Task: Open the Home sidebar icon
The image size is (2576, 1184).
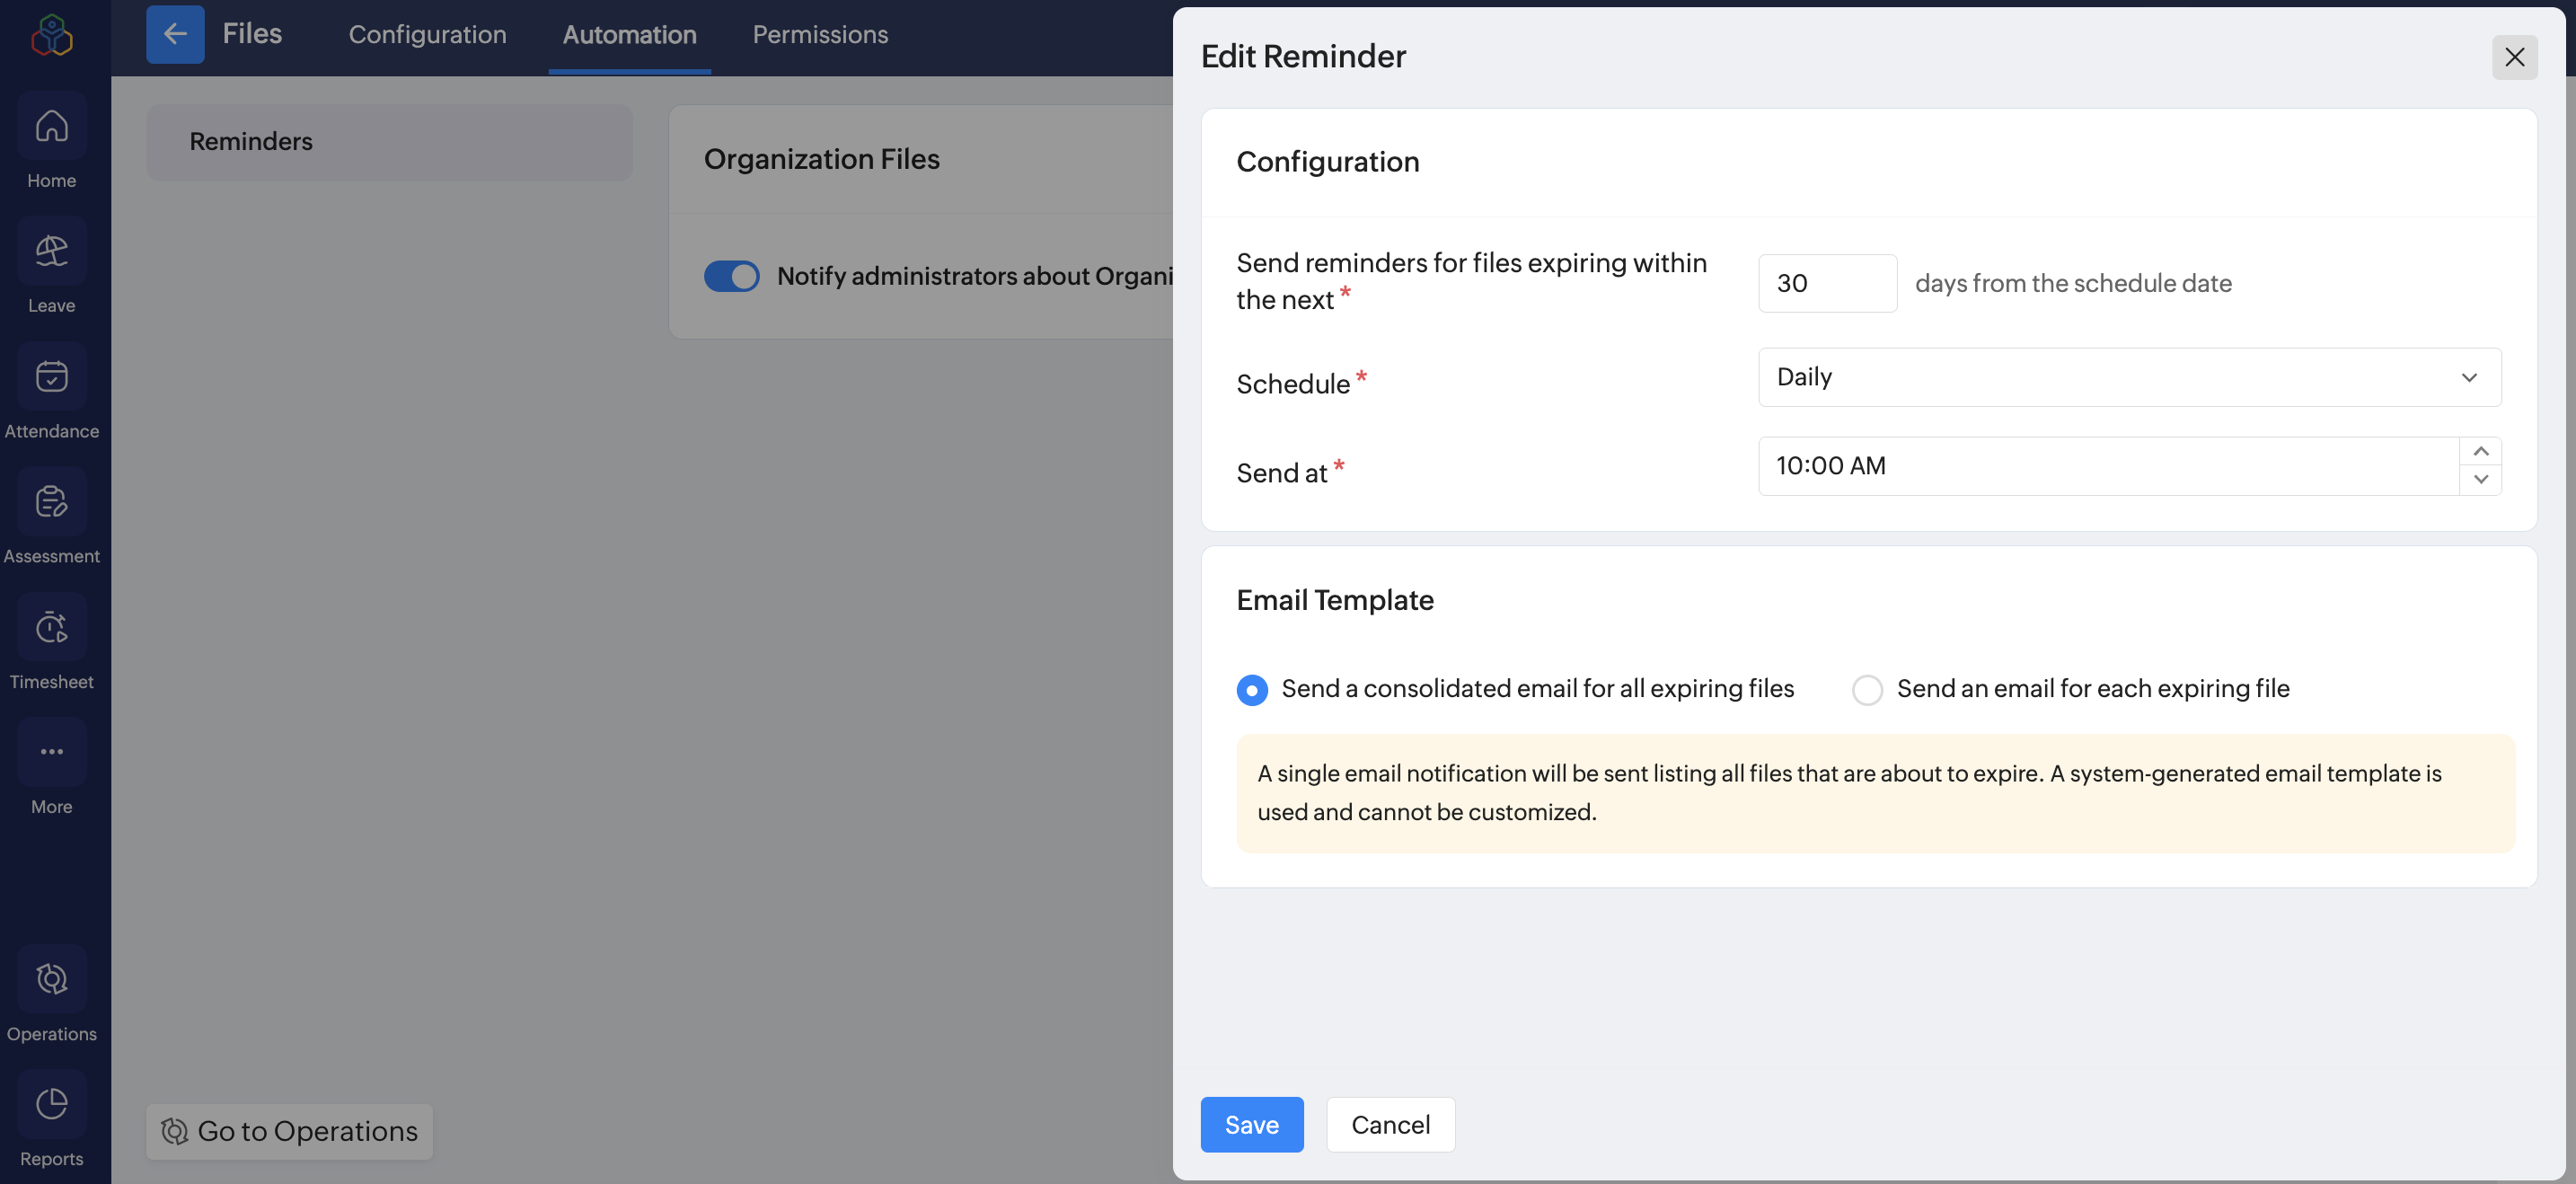Action: (x=51, y=127)
